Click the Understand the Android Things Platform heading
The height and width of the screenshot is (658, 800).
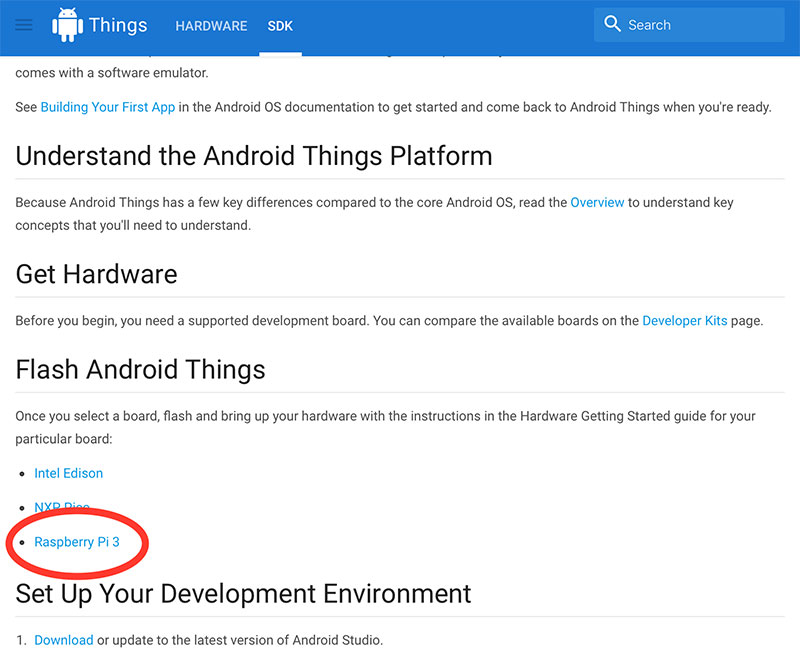click(x=253, y=156)
